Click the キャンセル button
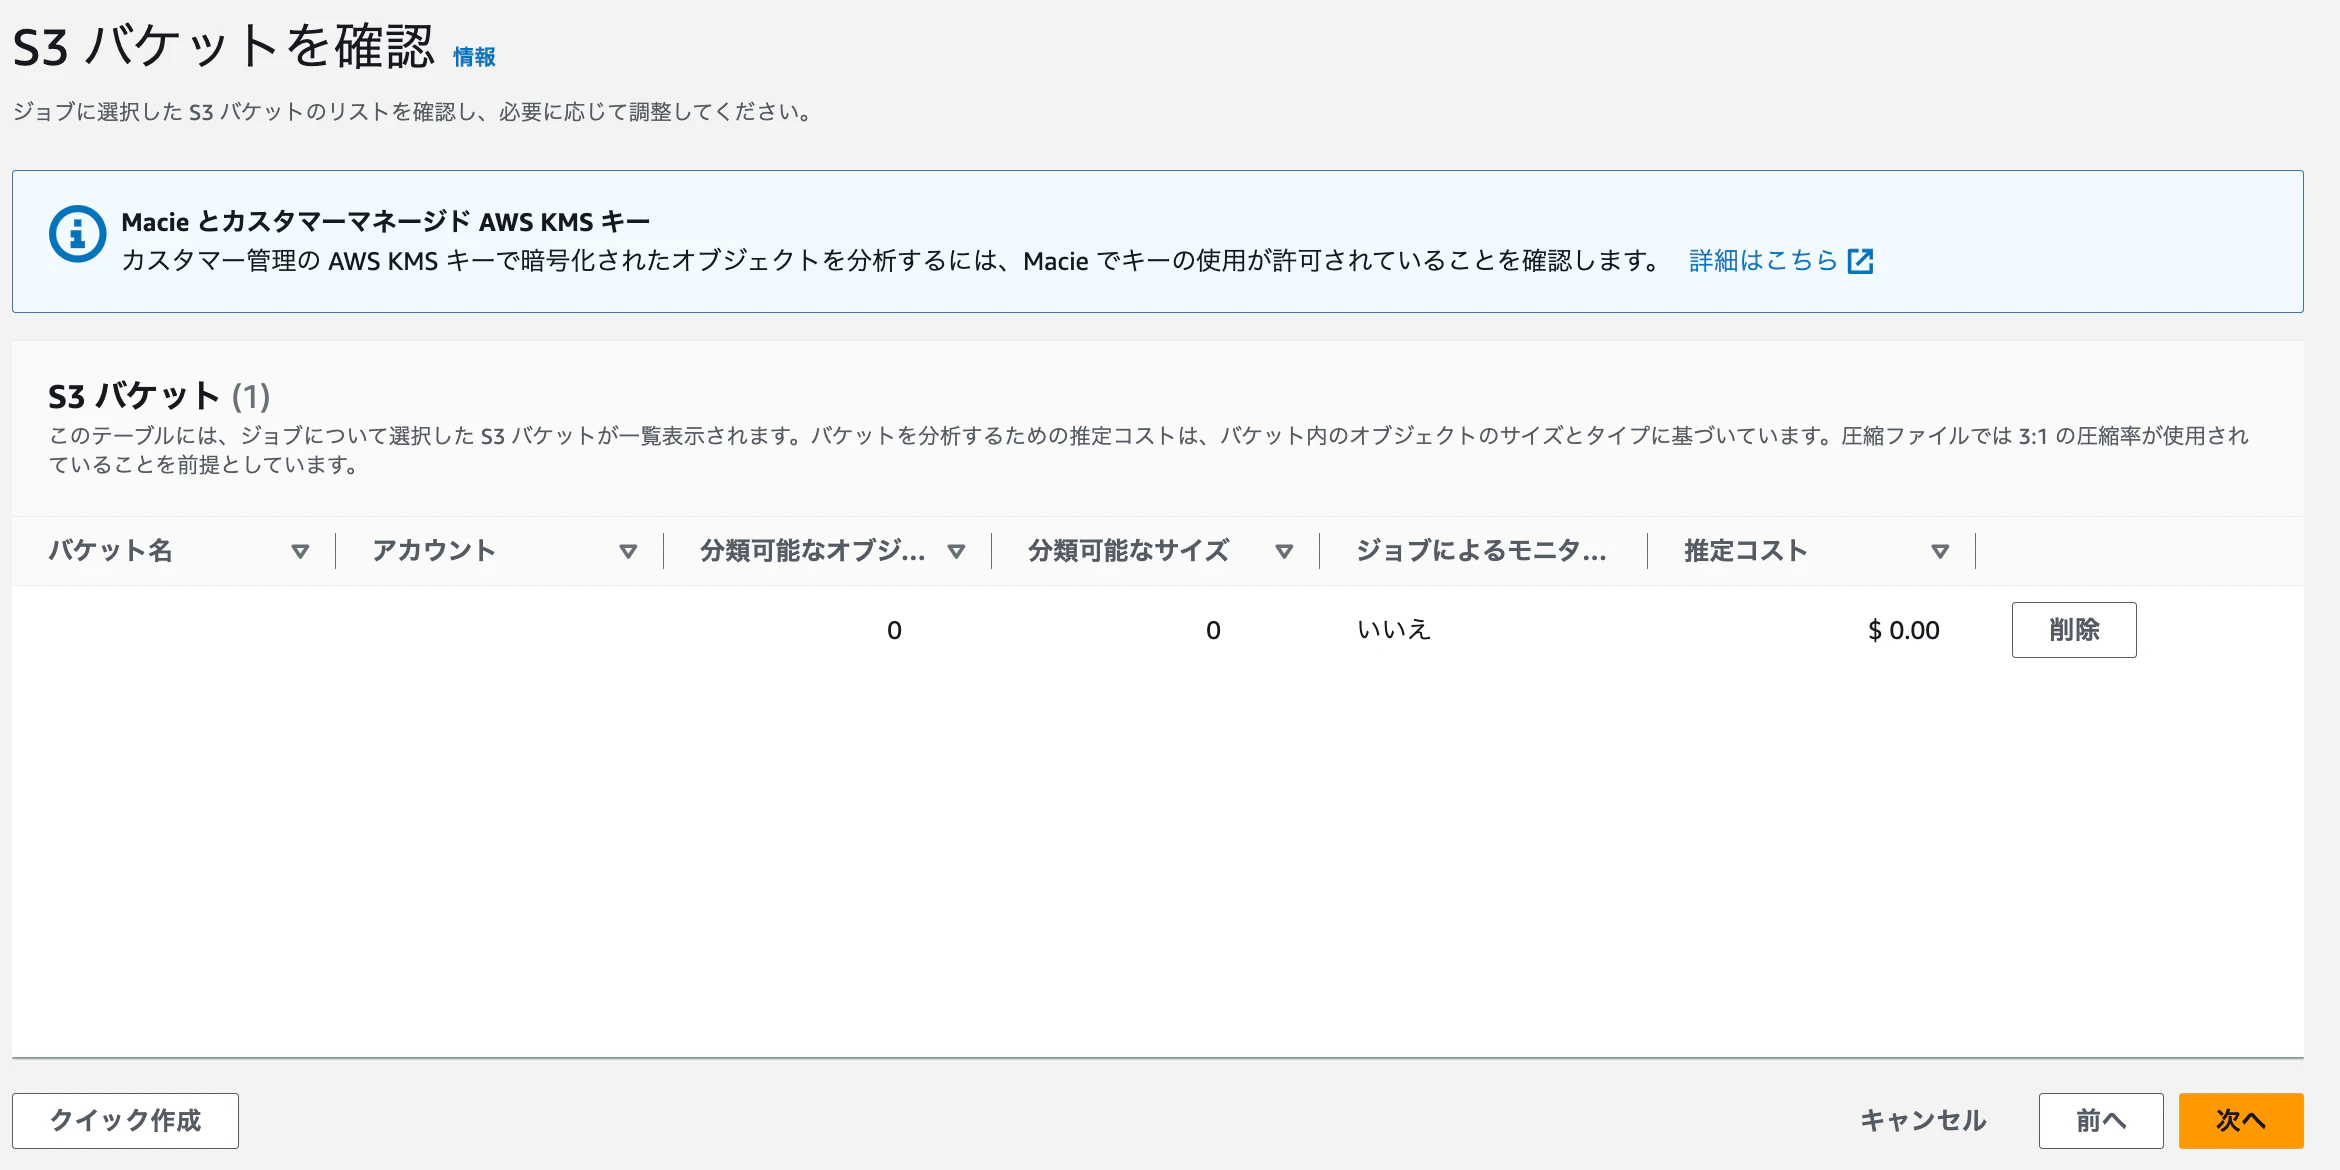 (1922, 1120)
